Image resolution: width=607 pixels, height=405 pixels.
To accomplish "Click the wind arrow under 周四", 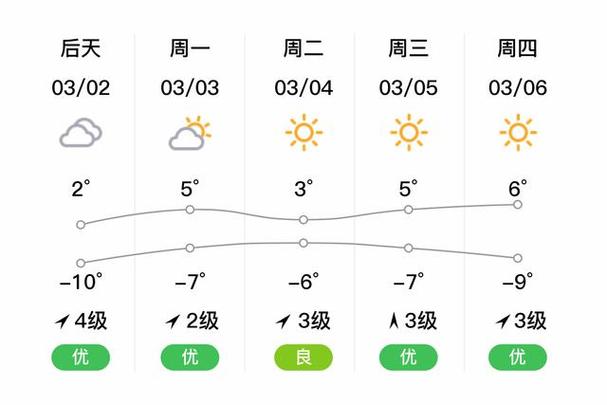I will (x=502, y=321).
